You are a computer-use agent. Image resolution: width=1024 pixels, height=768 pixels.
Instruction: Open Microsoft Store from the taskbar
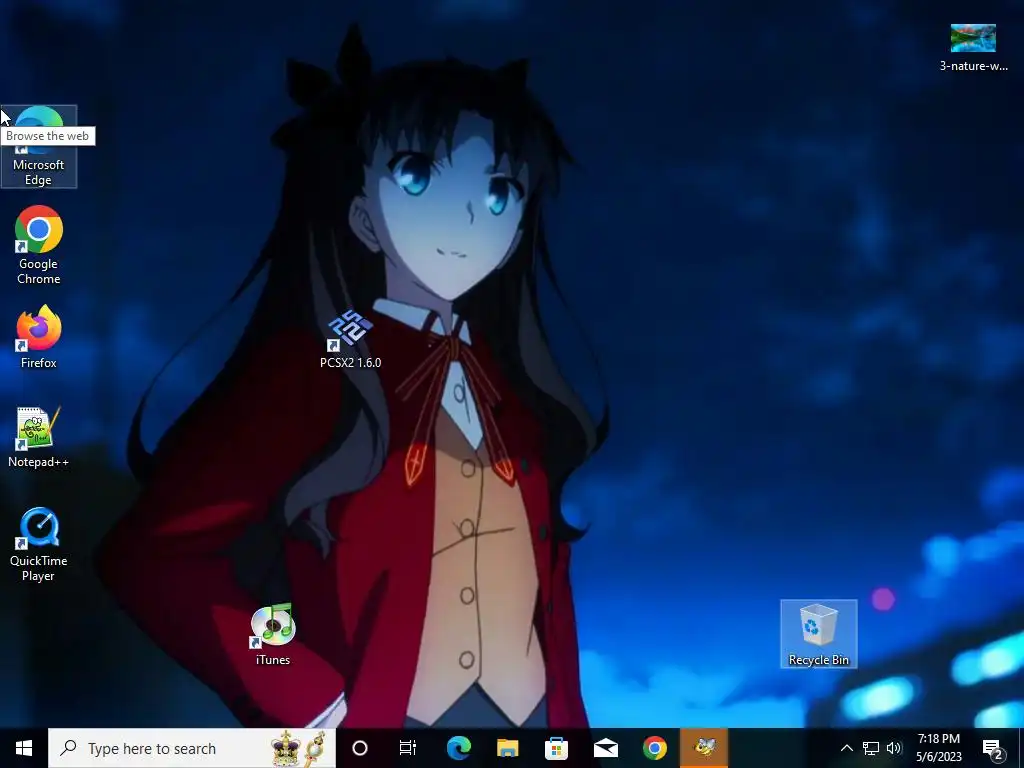[556, 748]
